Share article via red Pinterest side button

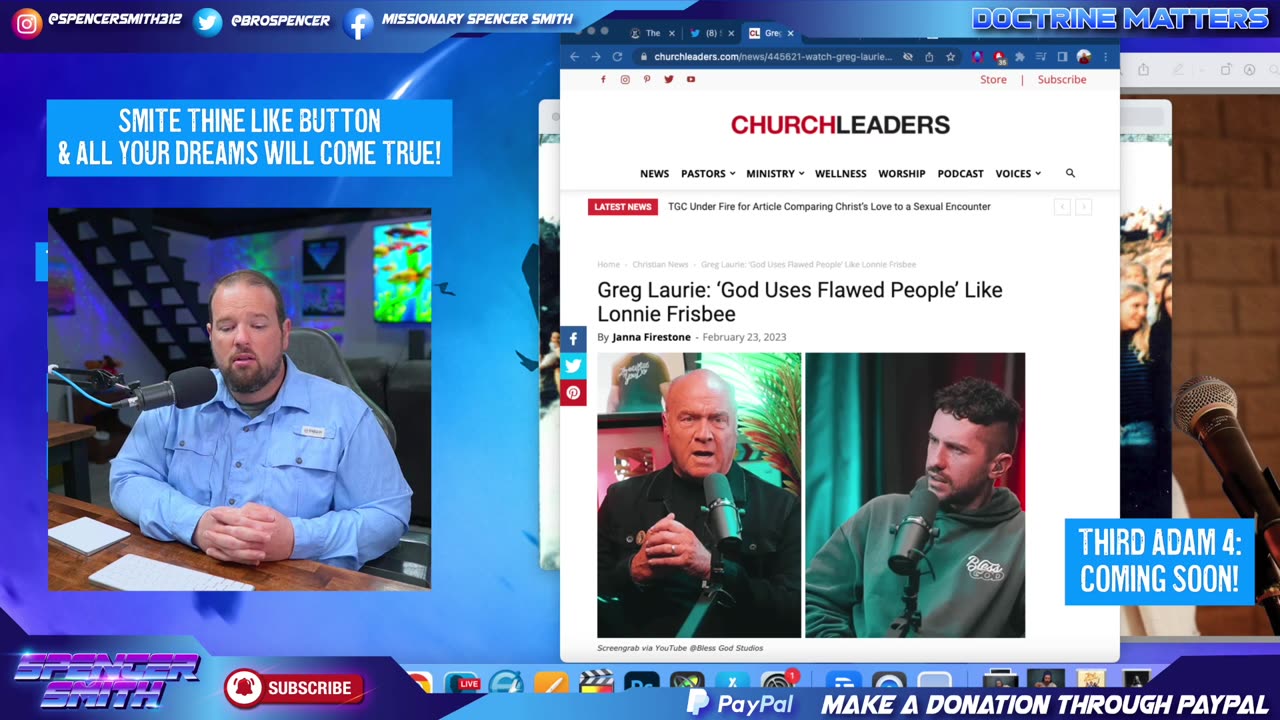(x=573, y=393)
